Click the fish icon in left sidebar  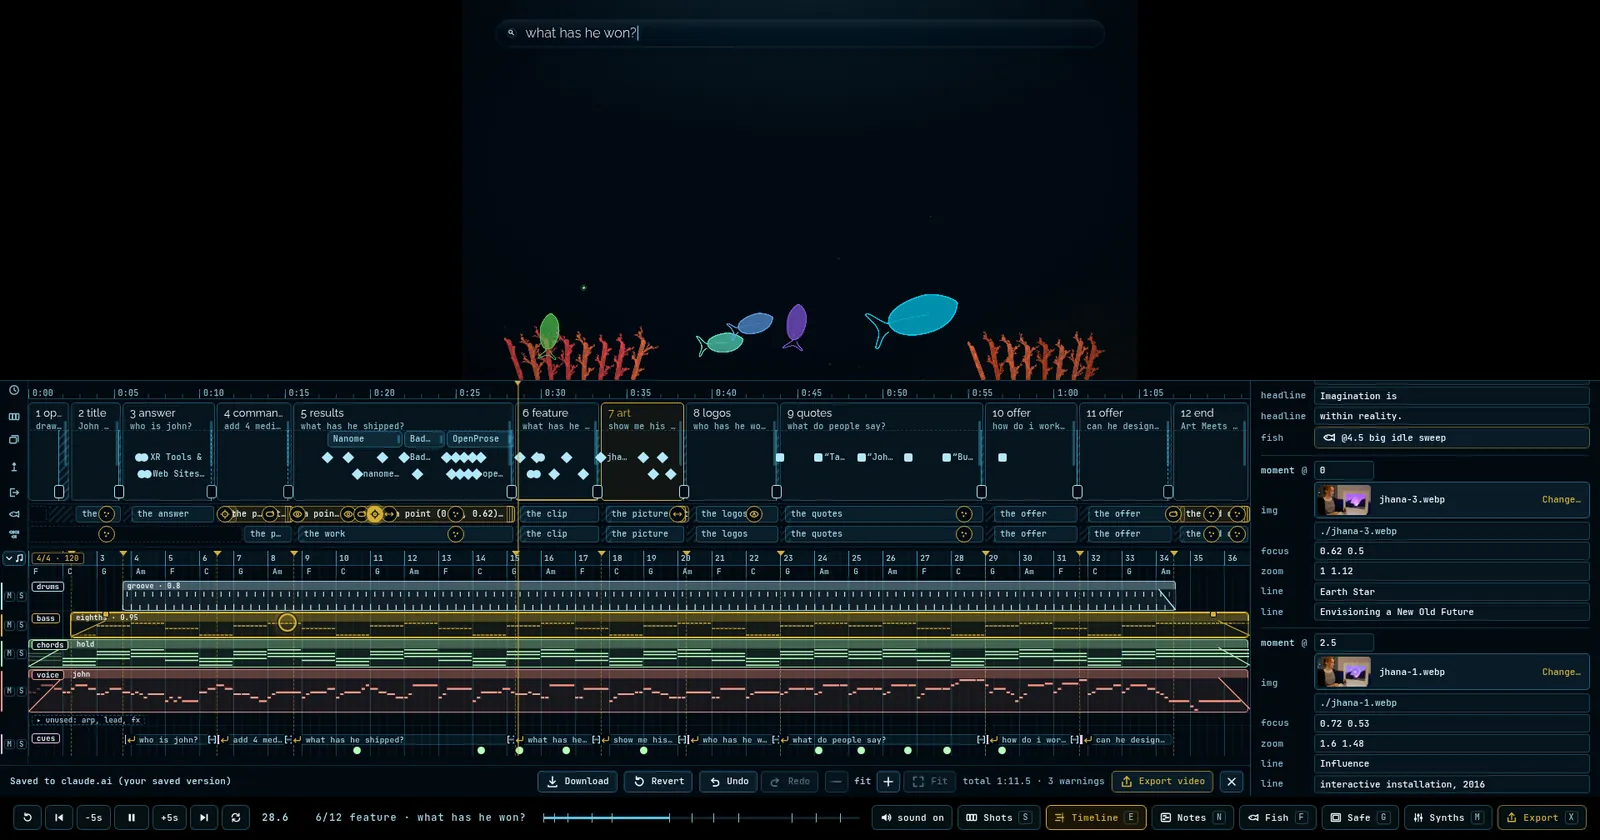pyautogui.click(x=14, y=514)
